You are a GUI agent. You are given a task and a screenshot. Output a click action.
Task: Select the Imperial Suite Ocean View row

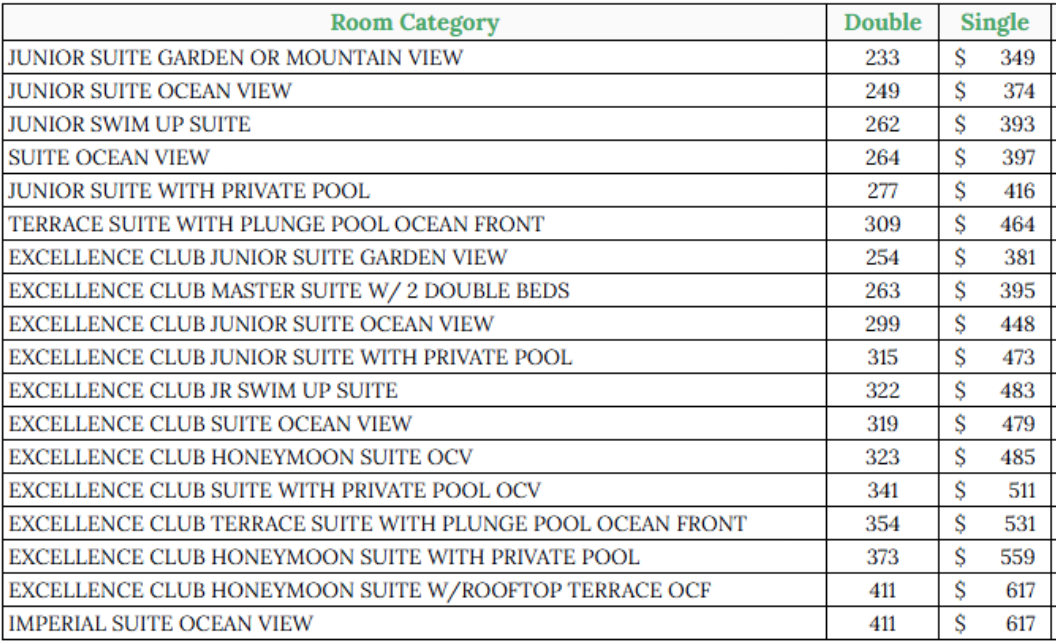click(x=527, y=623)
